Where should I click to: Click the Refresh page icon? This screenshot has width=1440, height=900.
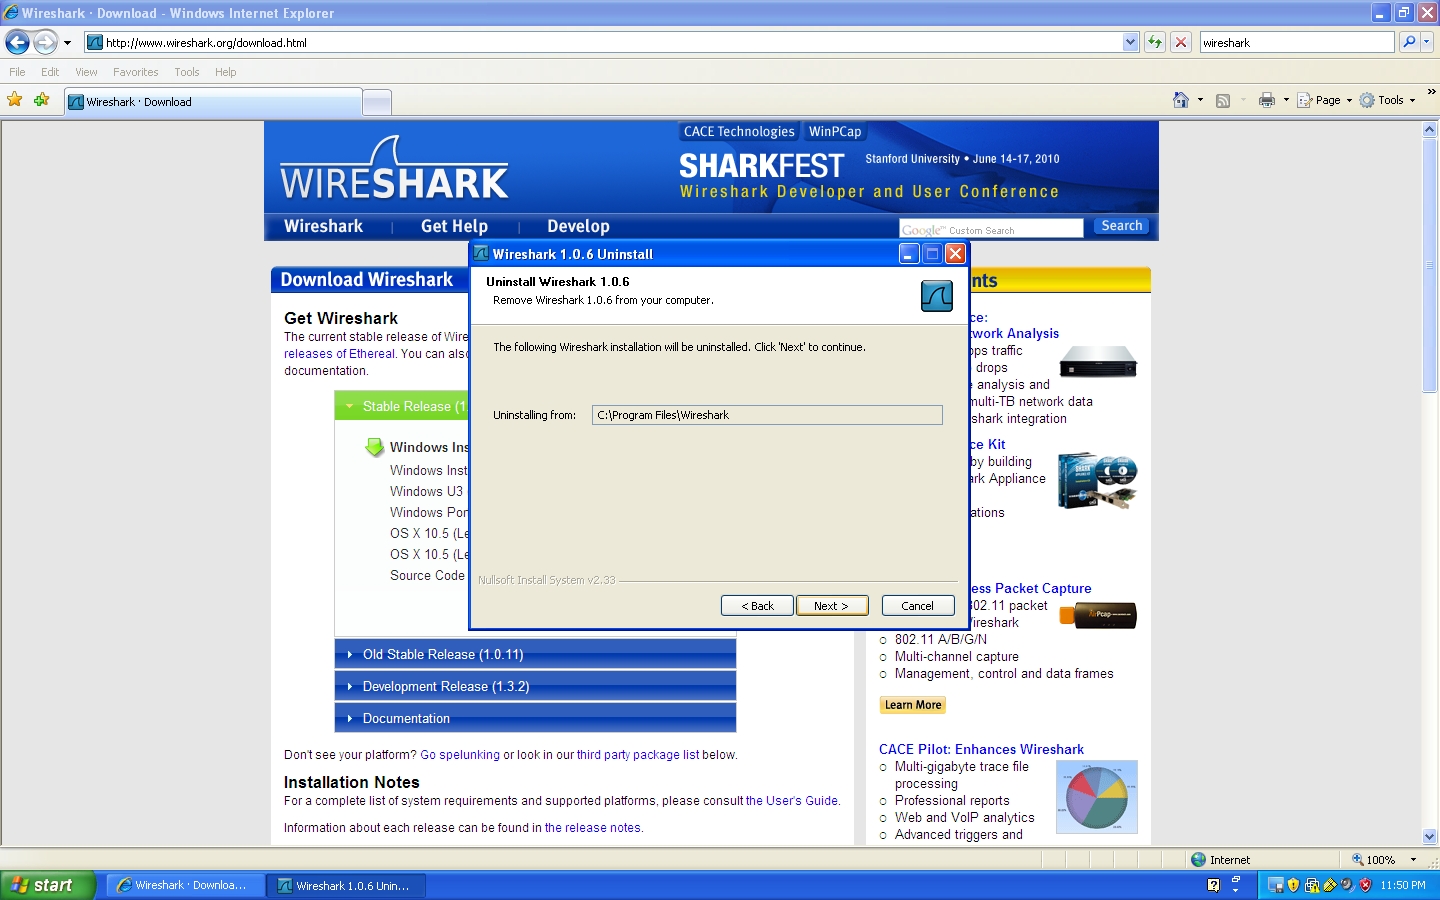[x=1155, y=42]
